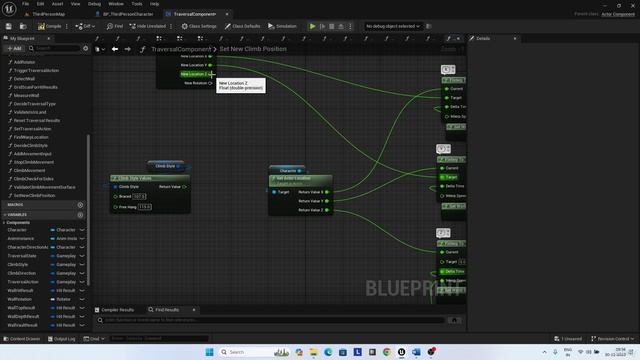Open Revision Control dropdown
Viewport: 640px width, 360px height.
(613, 339)
